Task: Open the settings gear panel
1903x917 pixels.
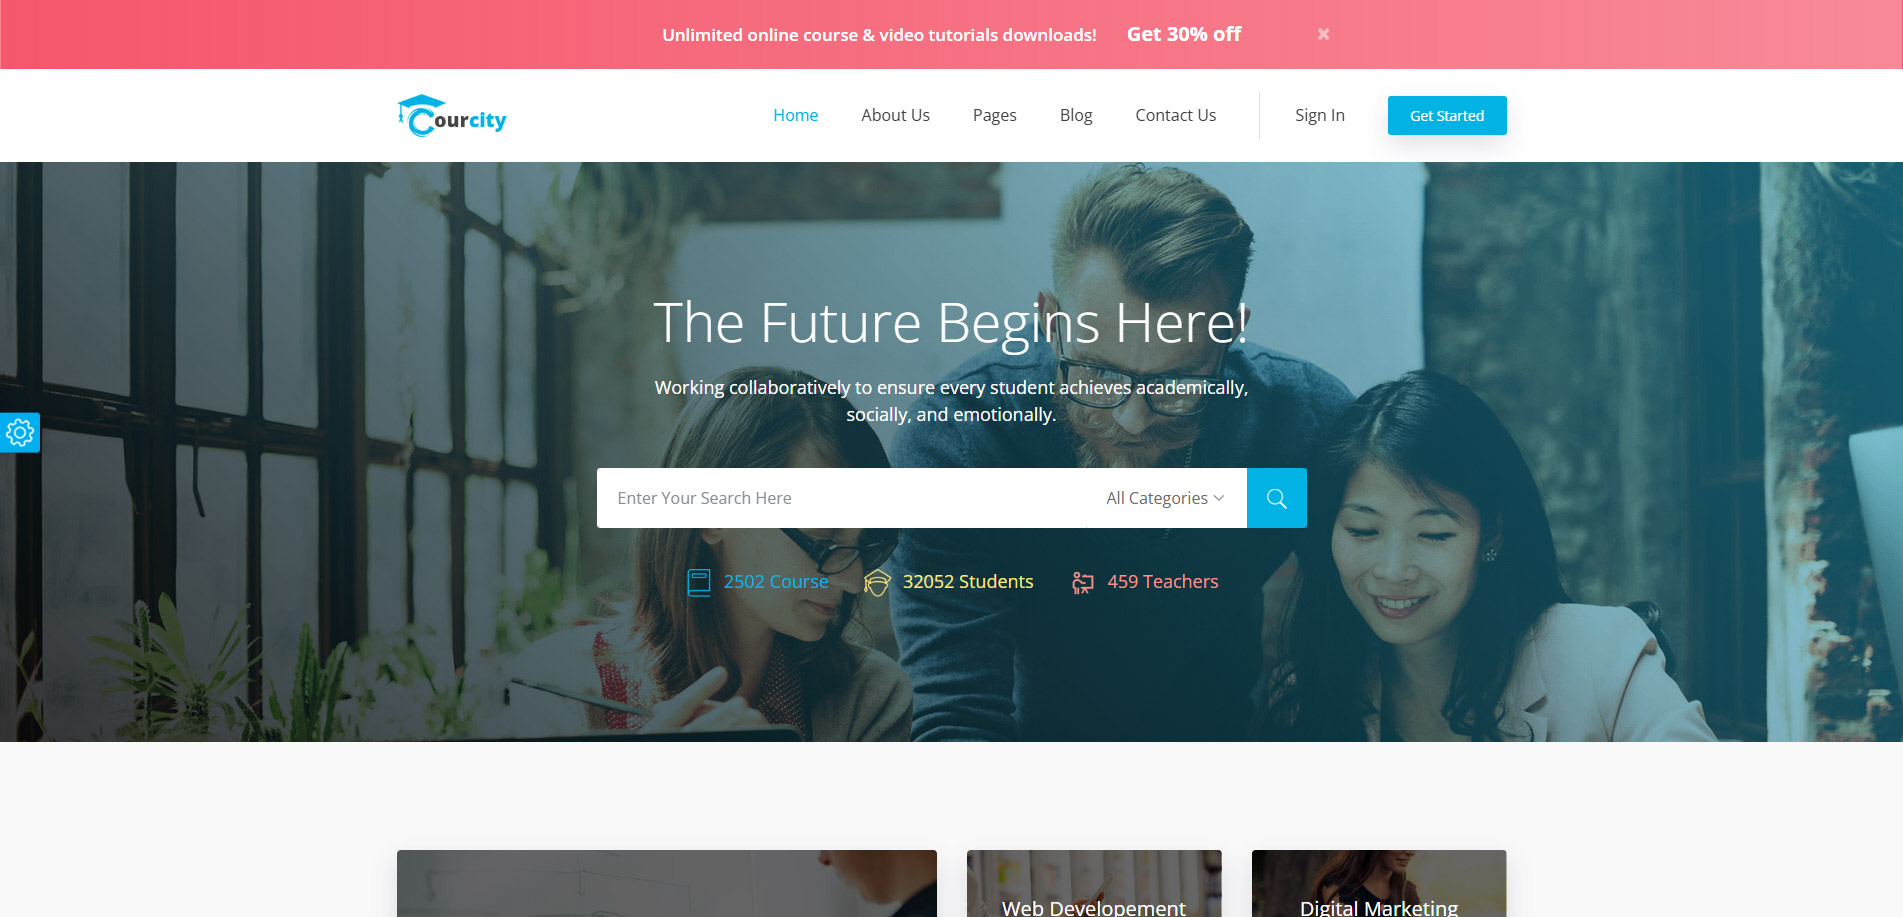Action: (20, 433)
